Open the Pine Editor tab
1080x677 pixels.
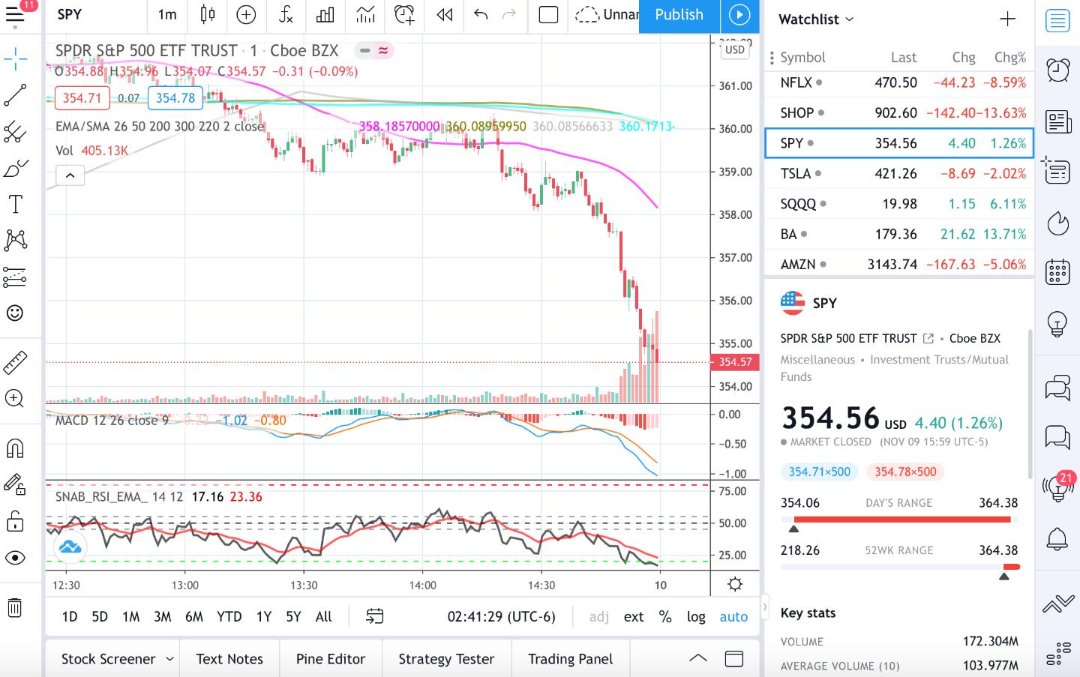pyautogui.click(x=330, y=659)
